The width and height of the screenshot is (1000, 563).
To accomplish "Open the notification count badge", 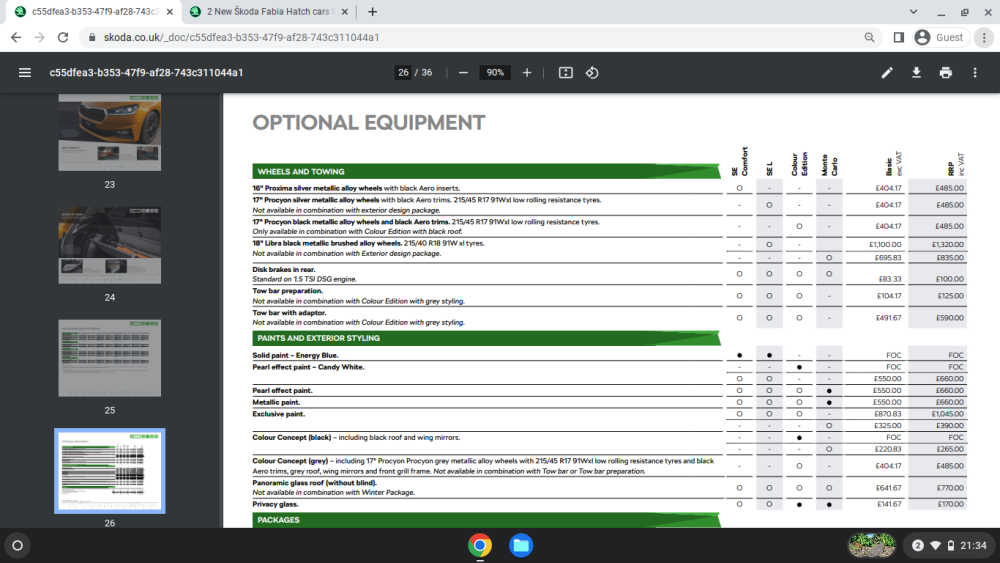I will (x=918, y=546).
